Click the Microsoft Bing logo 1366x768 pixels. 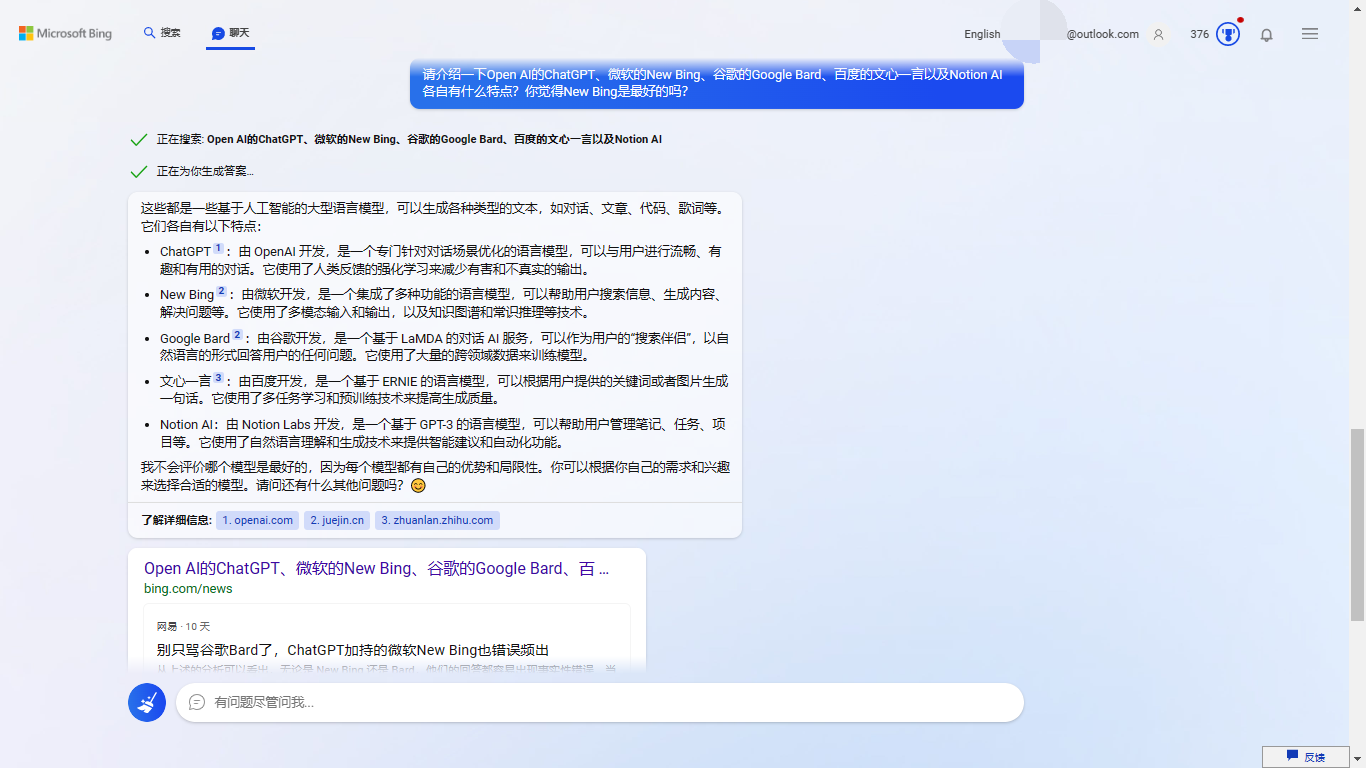pos(65,33)
